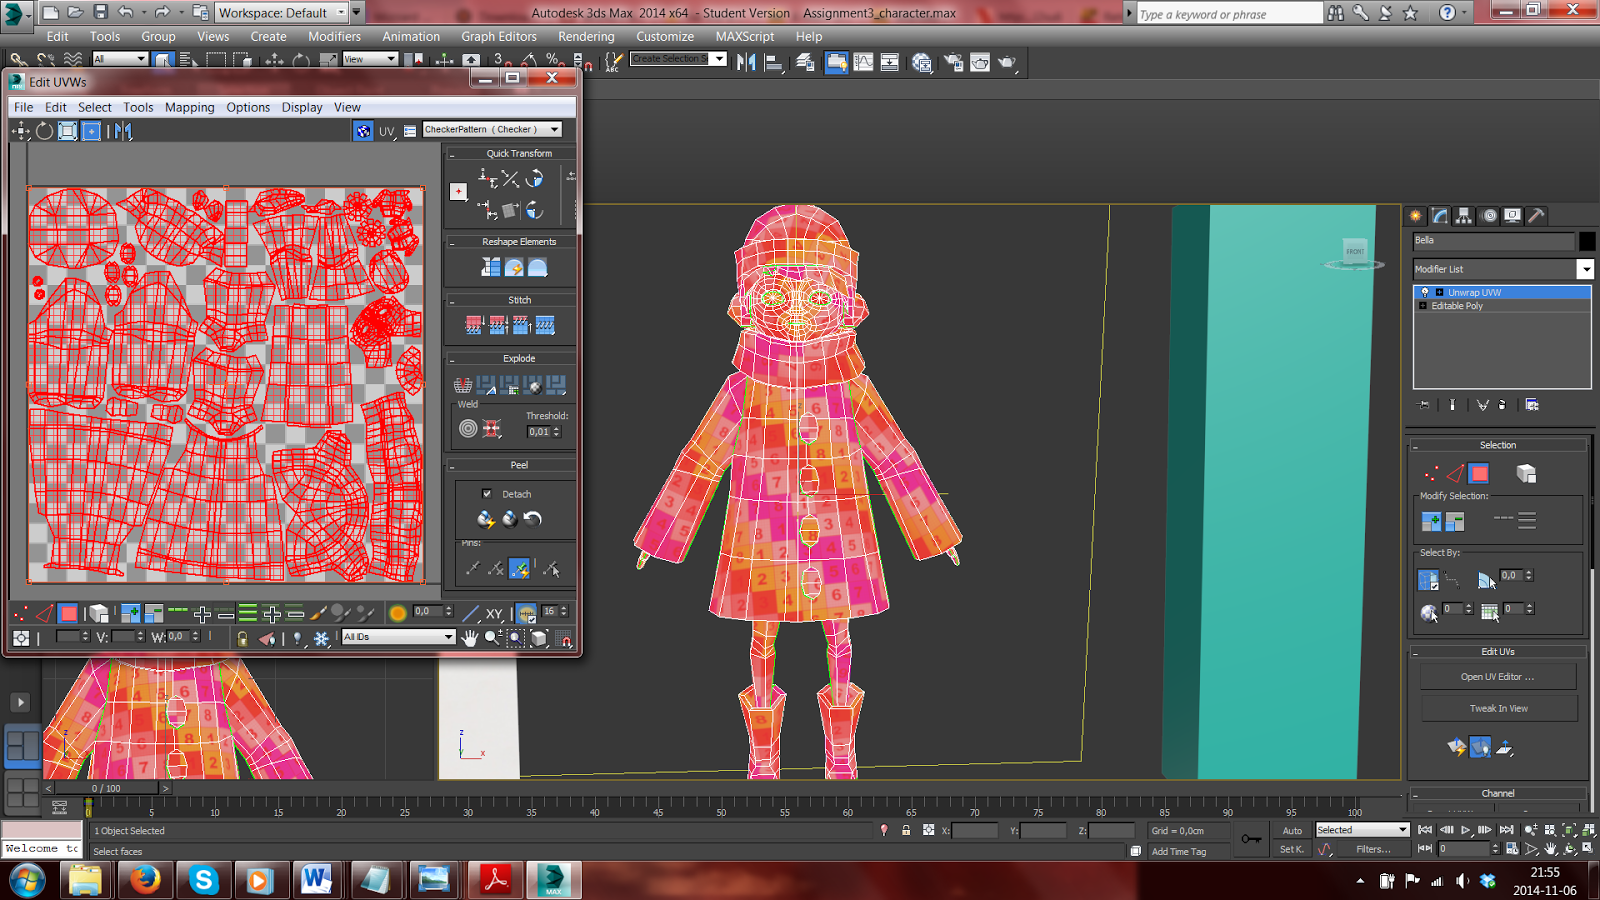
Task: Collapse the Quick Transform rollout
Action: click(511, 153)
